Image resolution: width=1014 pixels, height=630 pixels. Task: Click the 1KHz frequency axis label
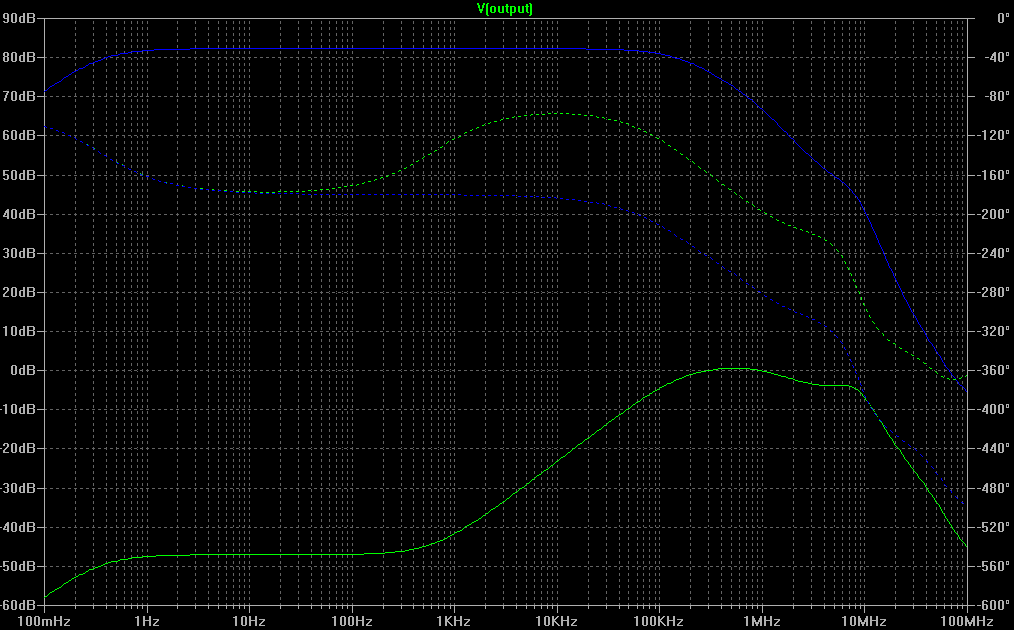pos(453,621)
